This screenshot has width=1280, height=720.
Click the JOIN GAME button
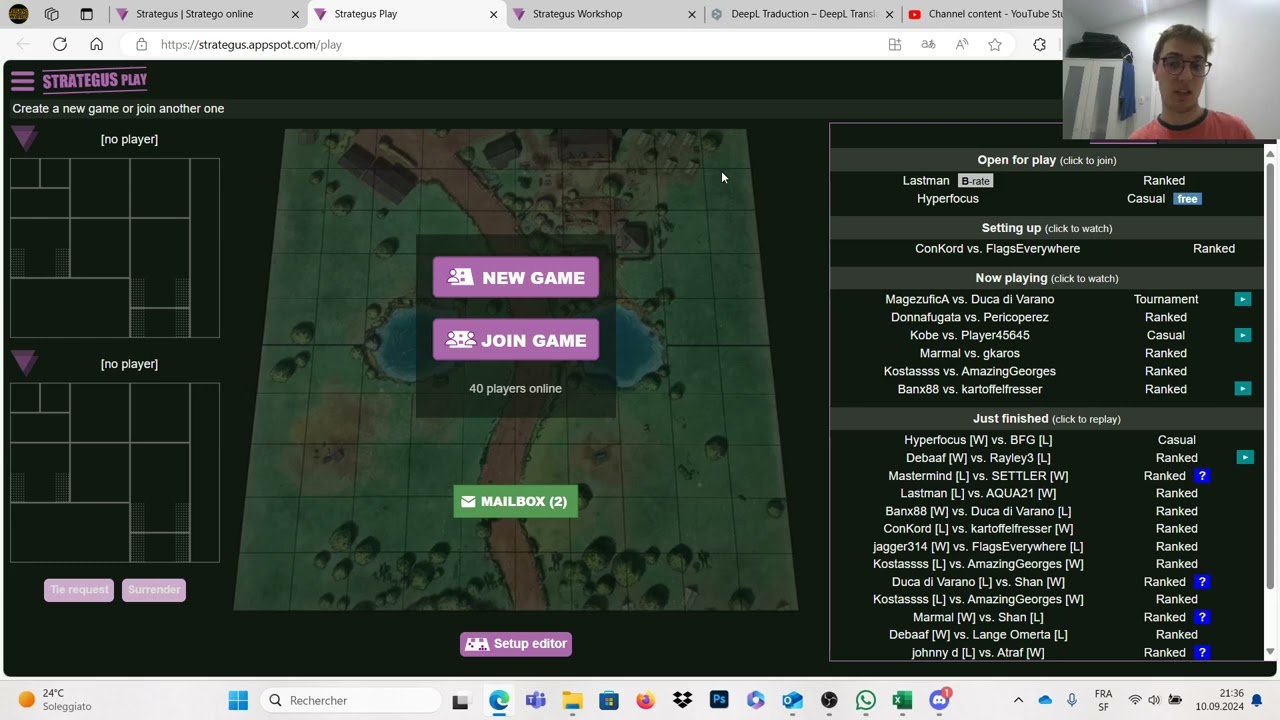[x=516, y=340]
